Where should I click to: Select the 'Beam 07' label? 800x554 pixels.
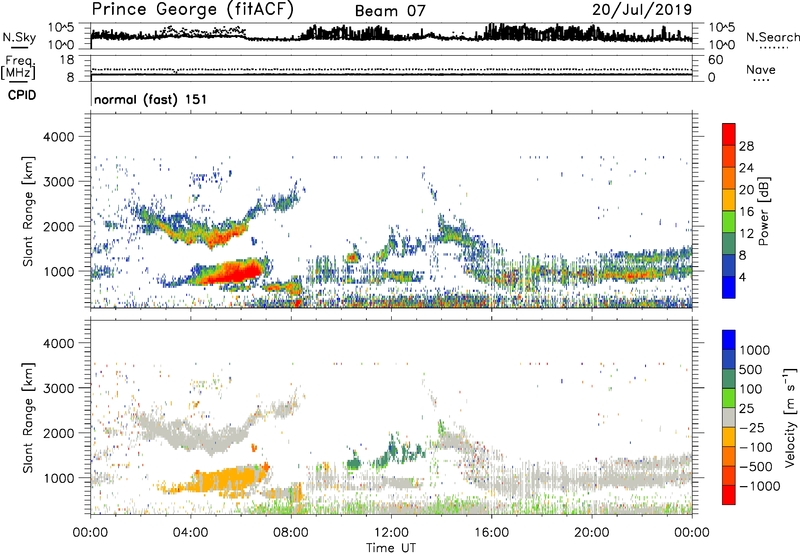(x=390, y=11)
